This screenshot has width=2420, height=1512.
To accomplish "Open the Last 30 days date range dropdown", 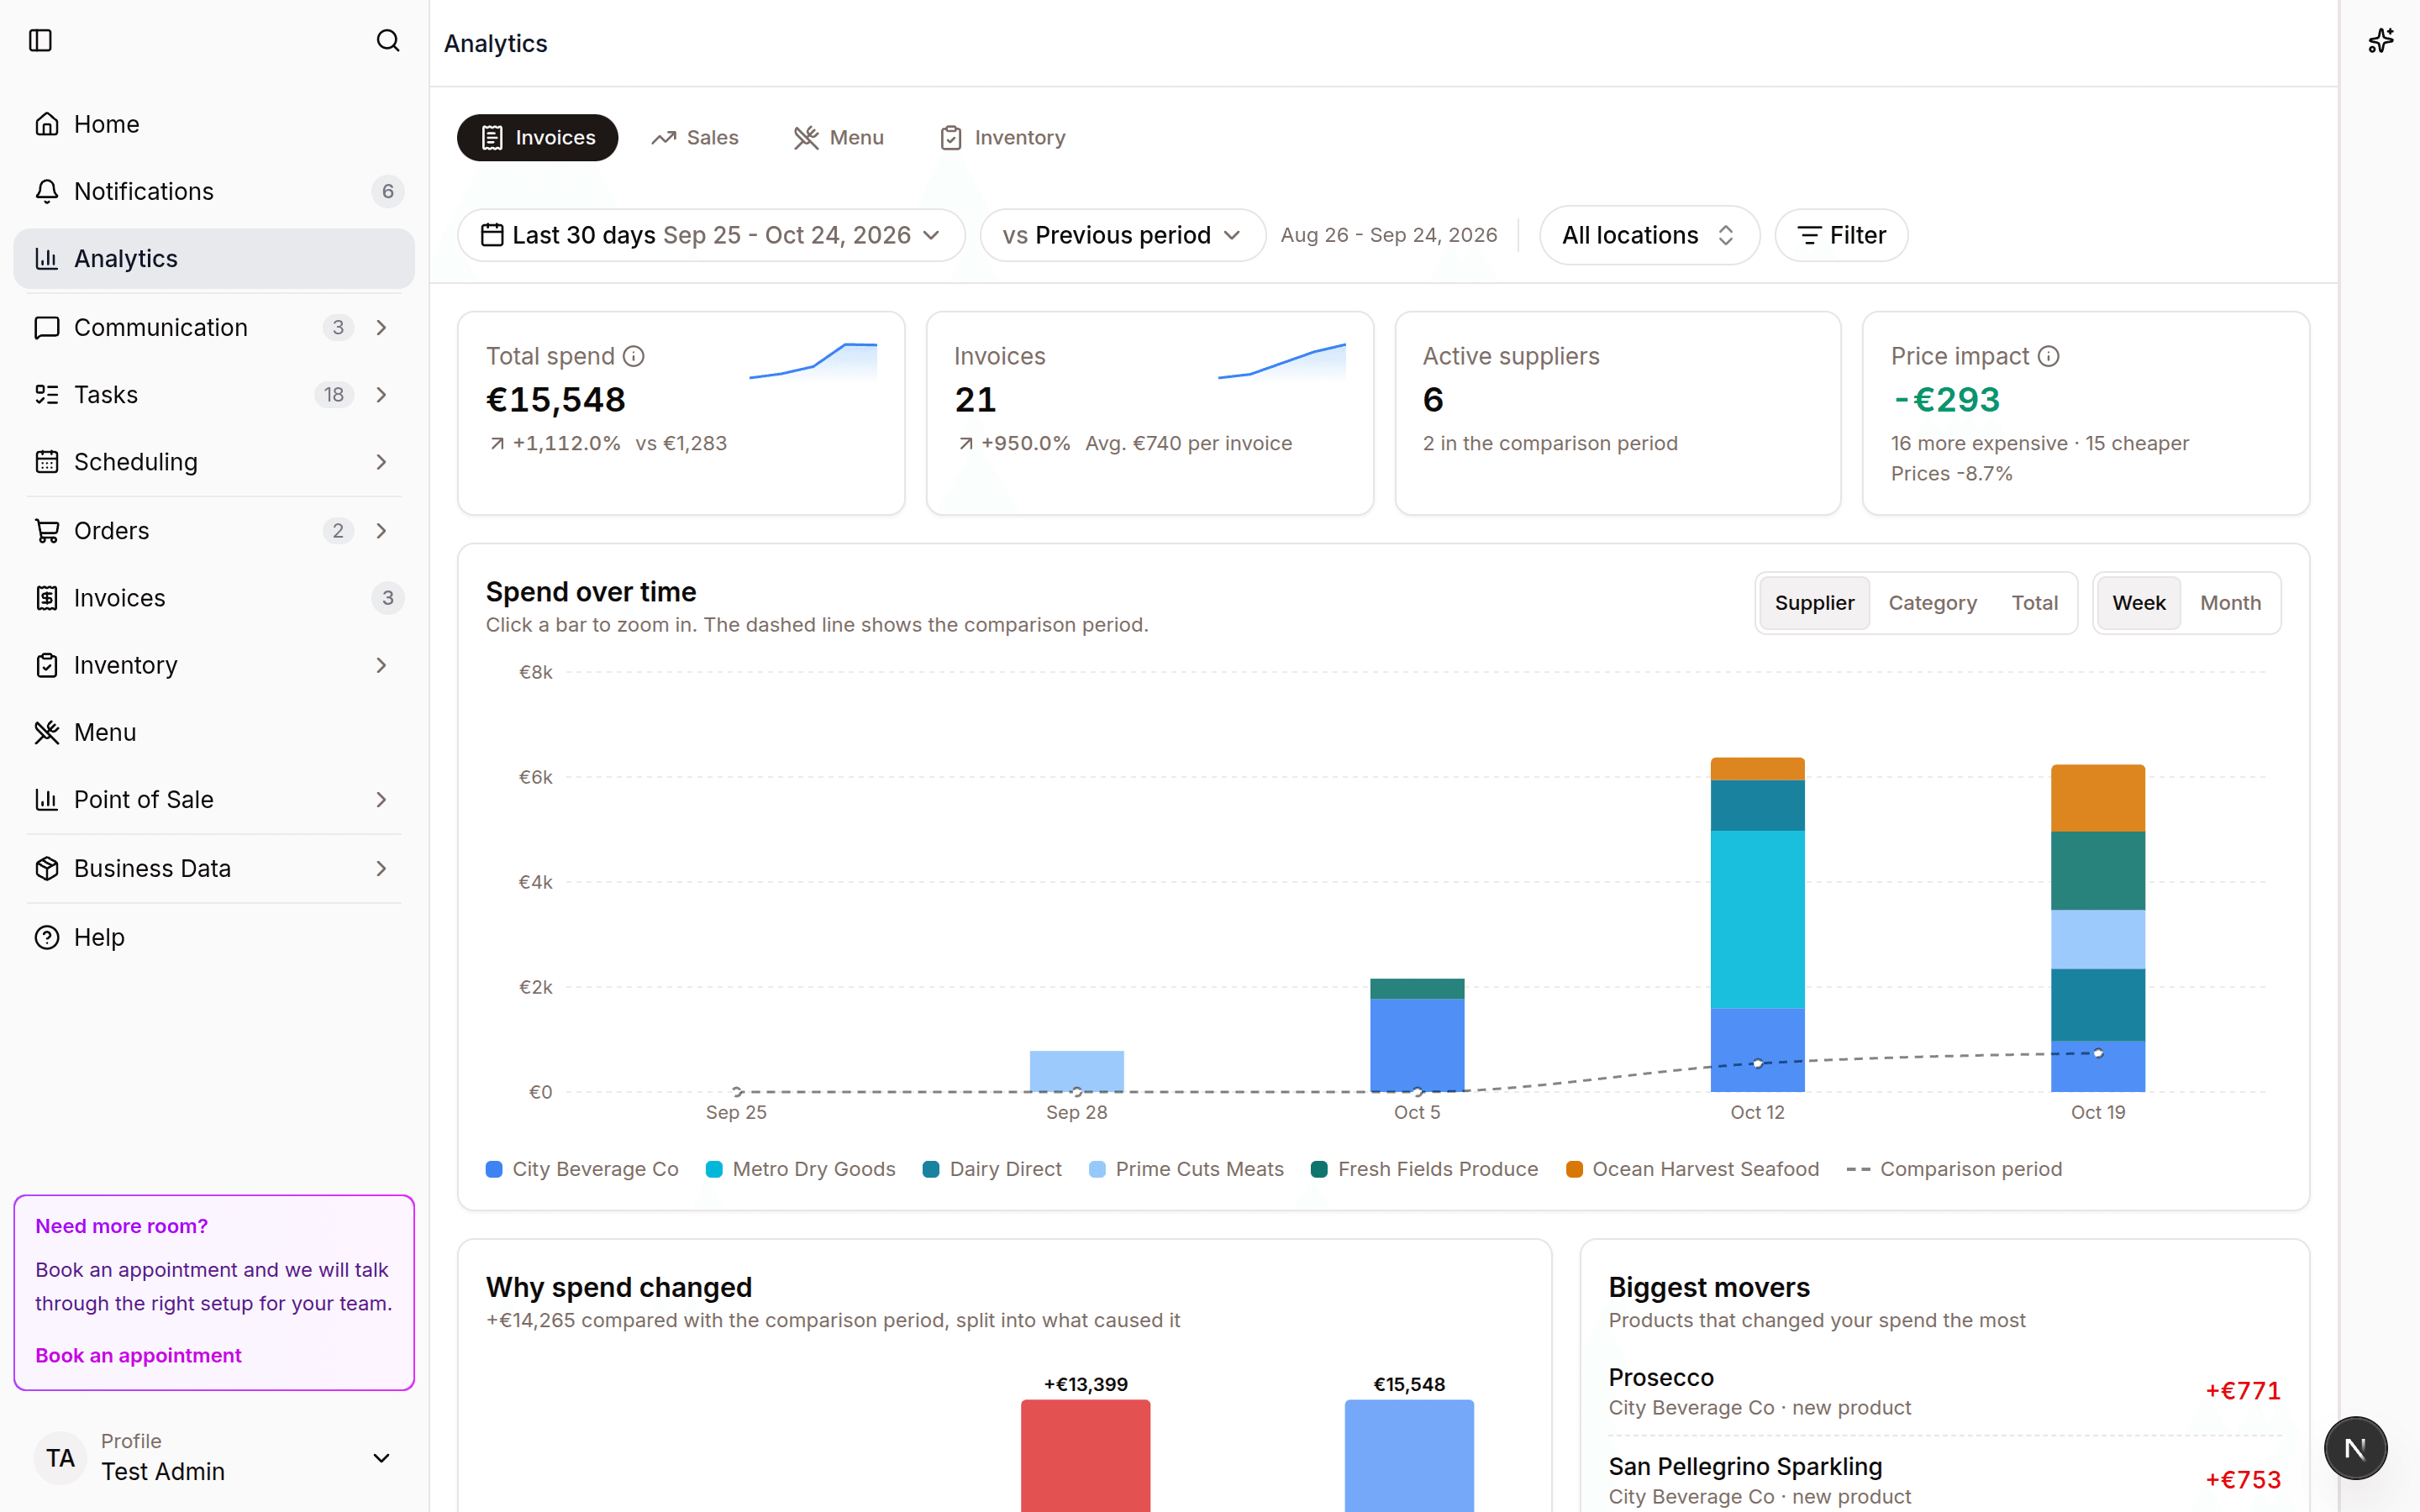I will pyautogui.click(x=711, y=235).
